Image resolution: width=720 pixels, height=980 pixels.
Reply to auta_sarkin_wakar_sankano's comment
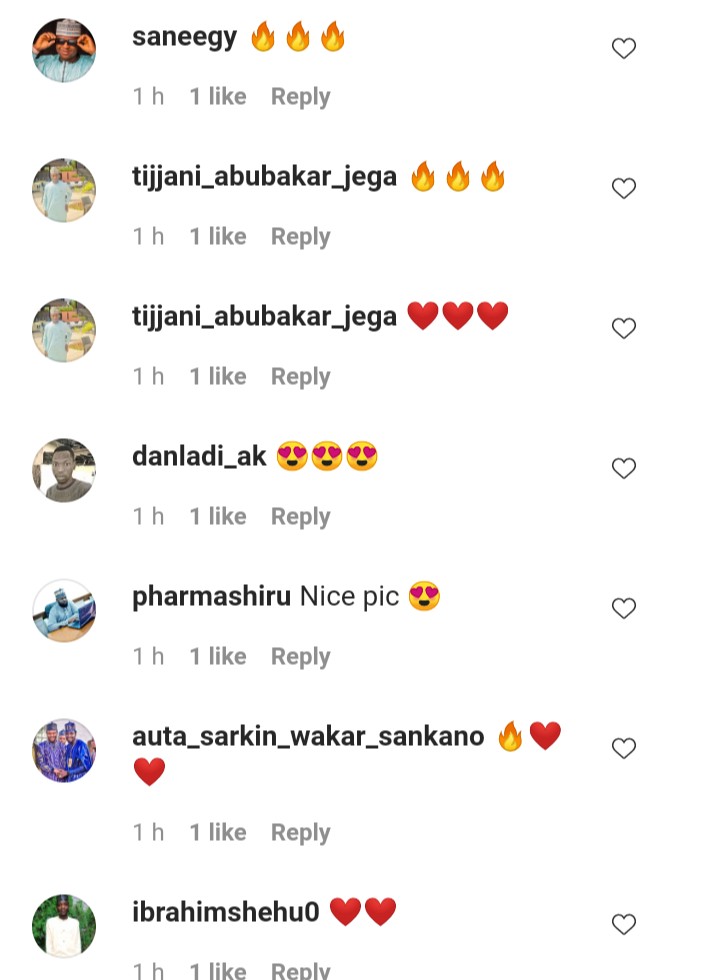click(301, 833)
